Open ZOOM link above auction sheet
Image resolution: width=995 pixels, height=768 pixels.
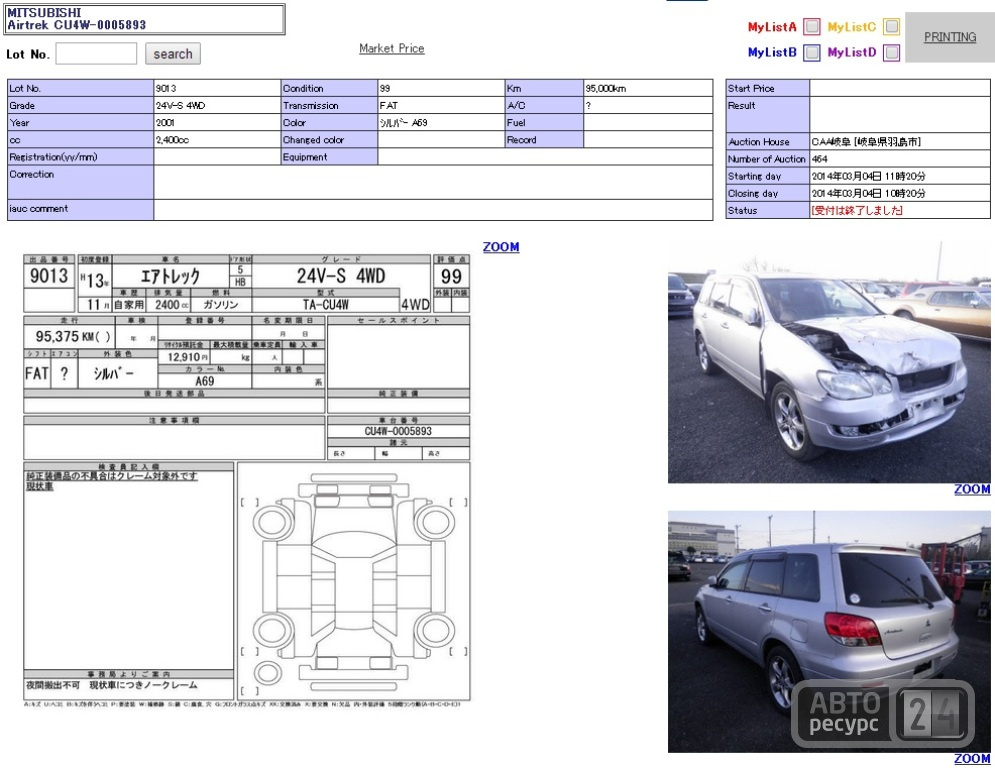click(x=501, y=247)
